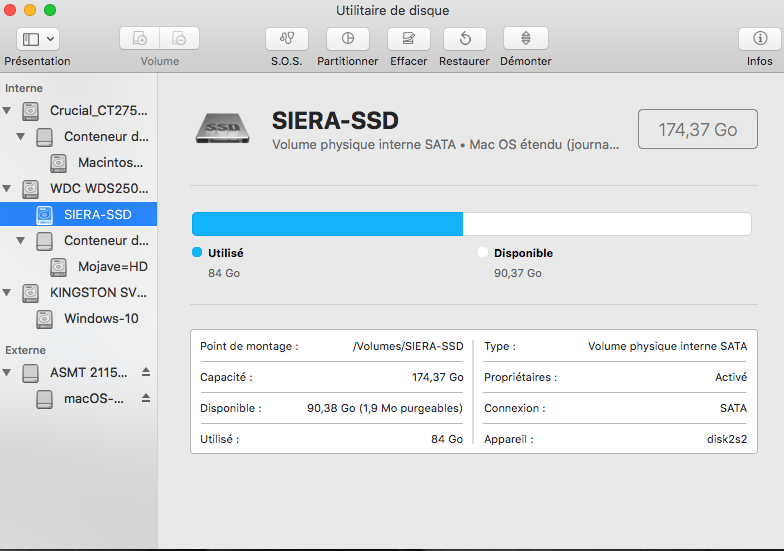Image resolution: width=784 pixels, height=551 pixels.
Task: Click the remove volume icon
Action: 180,38
